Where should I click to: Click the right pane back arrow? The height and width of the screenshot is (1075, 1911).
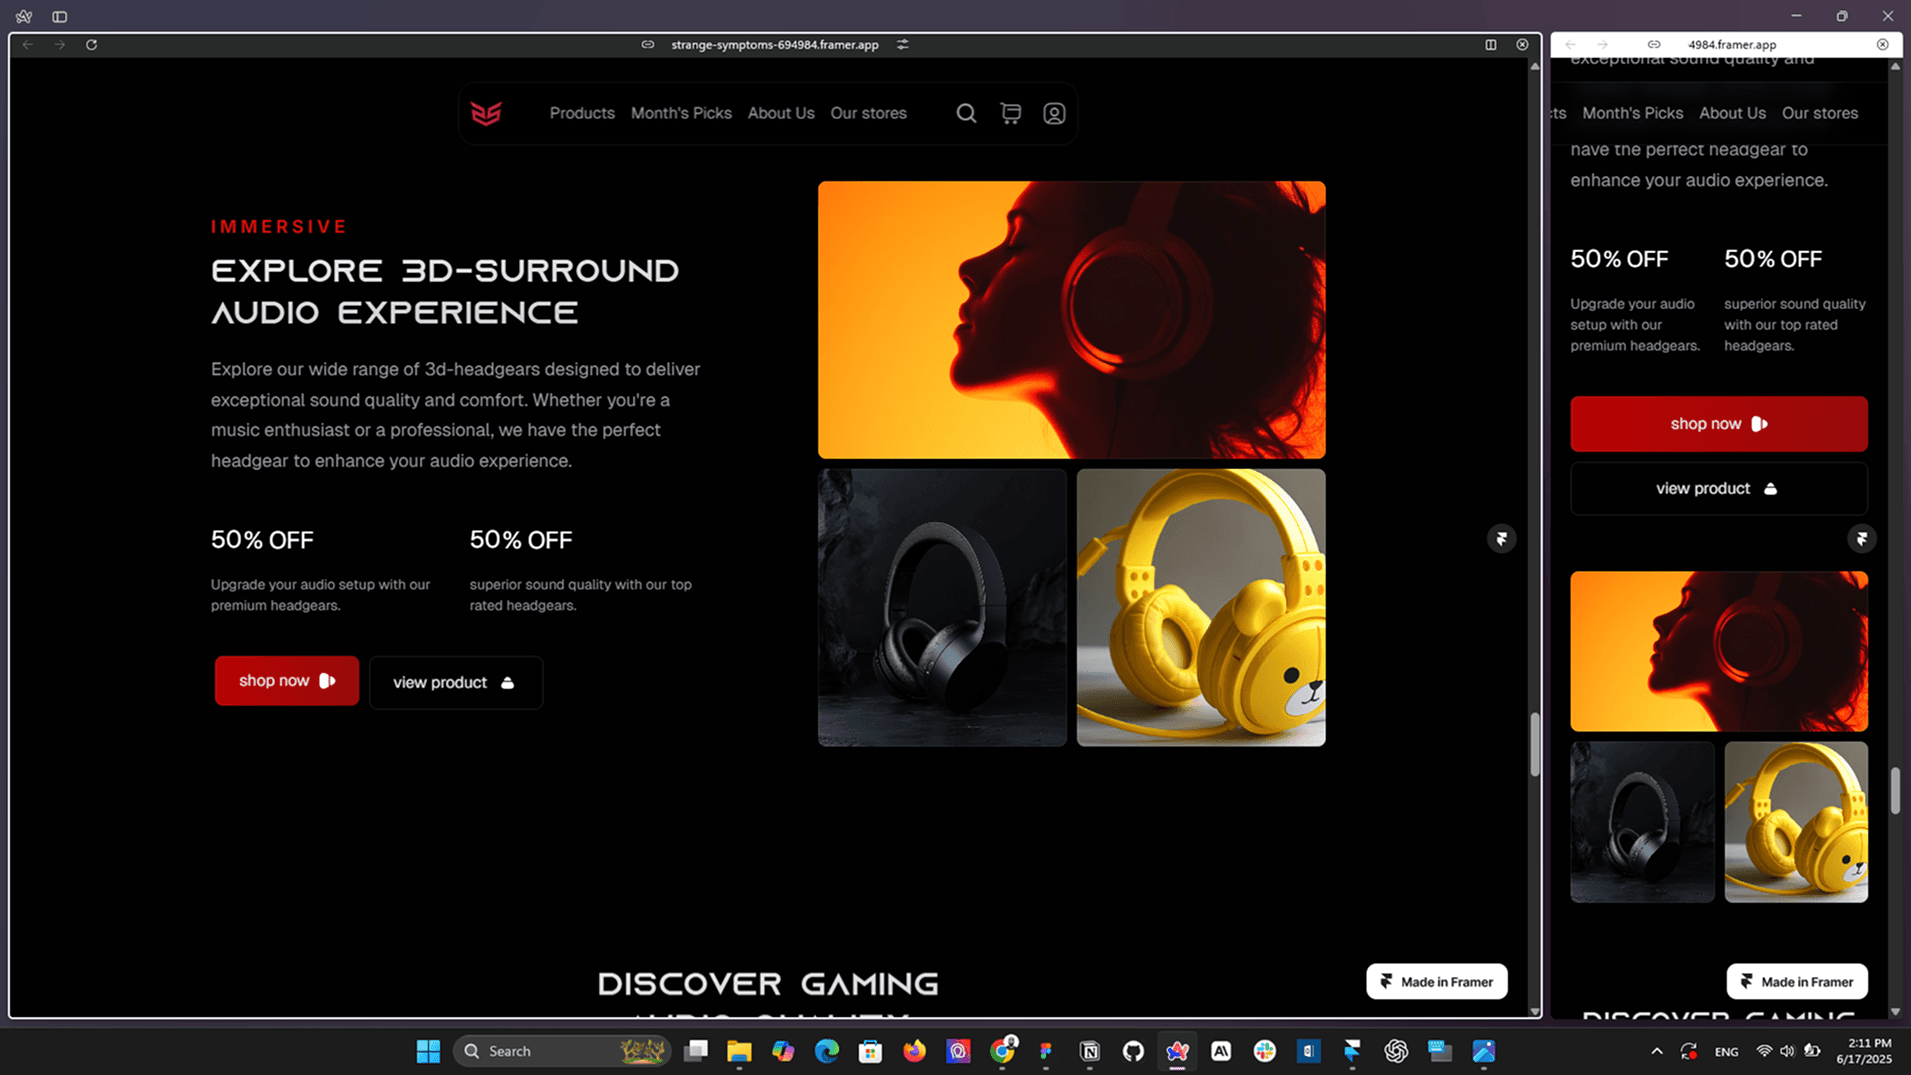1570,44
